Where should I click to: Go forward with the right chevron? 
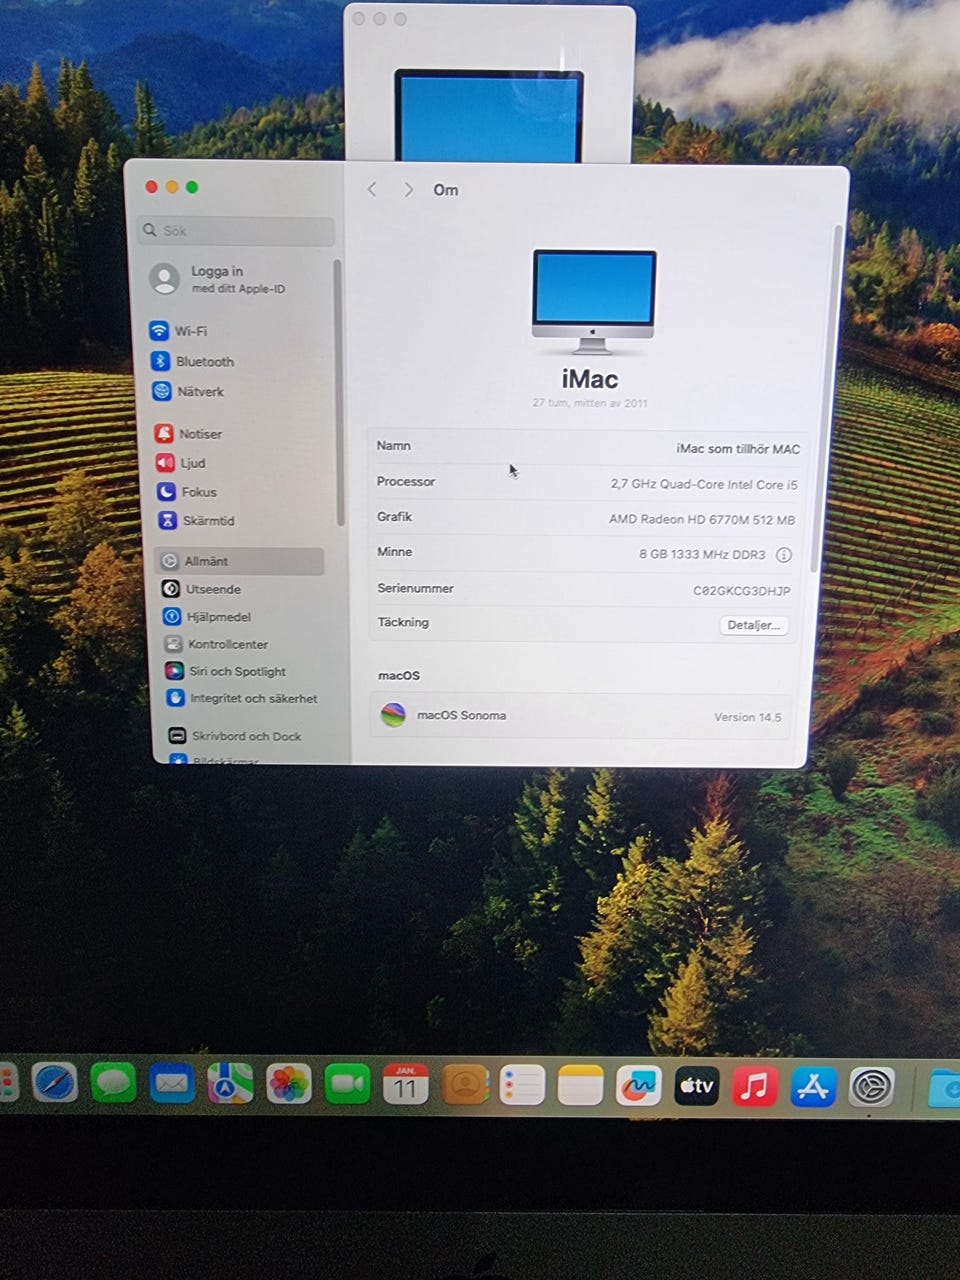[408, 189]
